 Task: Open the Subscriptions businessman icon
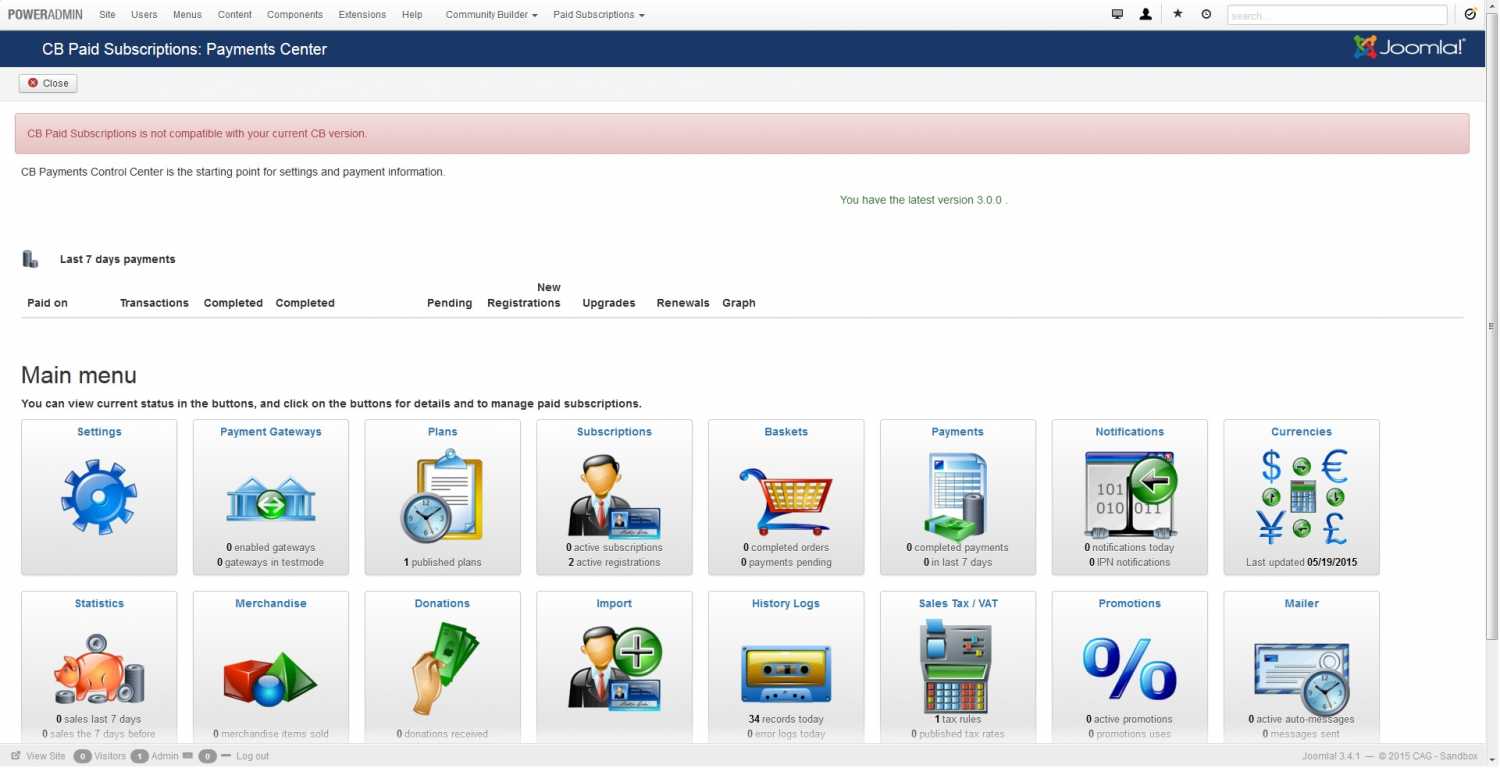614,497
